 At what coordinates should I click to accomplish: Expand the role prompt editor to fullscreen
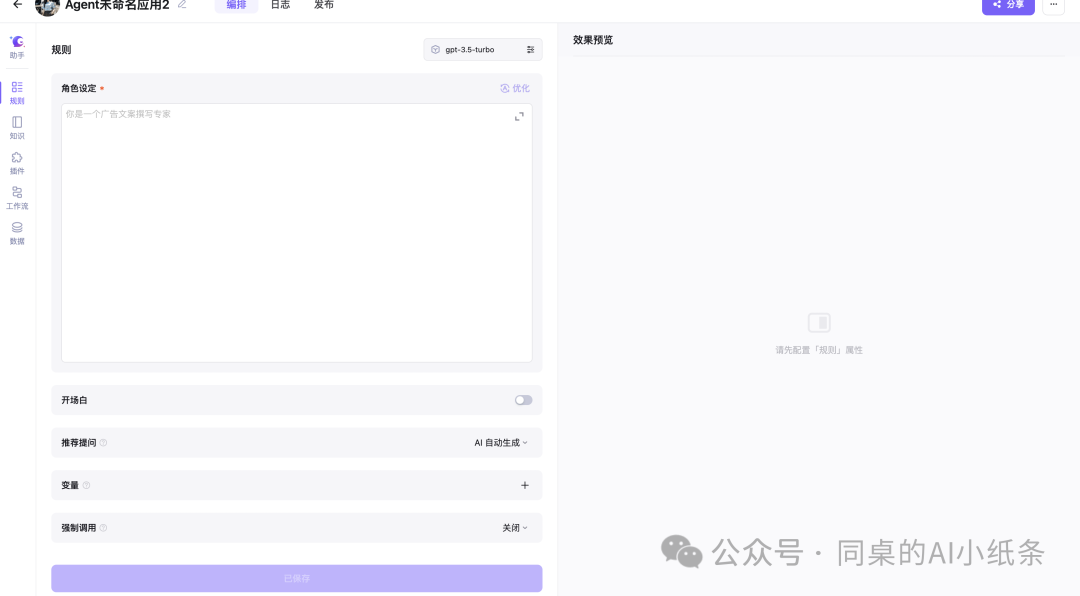(519, 115)
